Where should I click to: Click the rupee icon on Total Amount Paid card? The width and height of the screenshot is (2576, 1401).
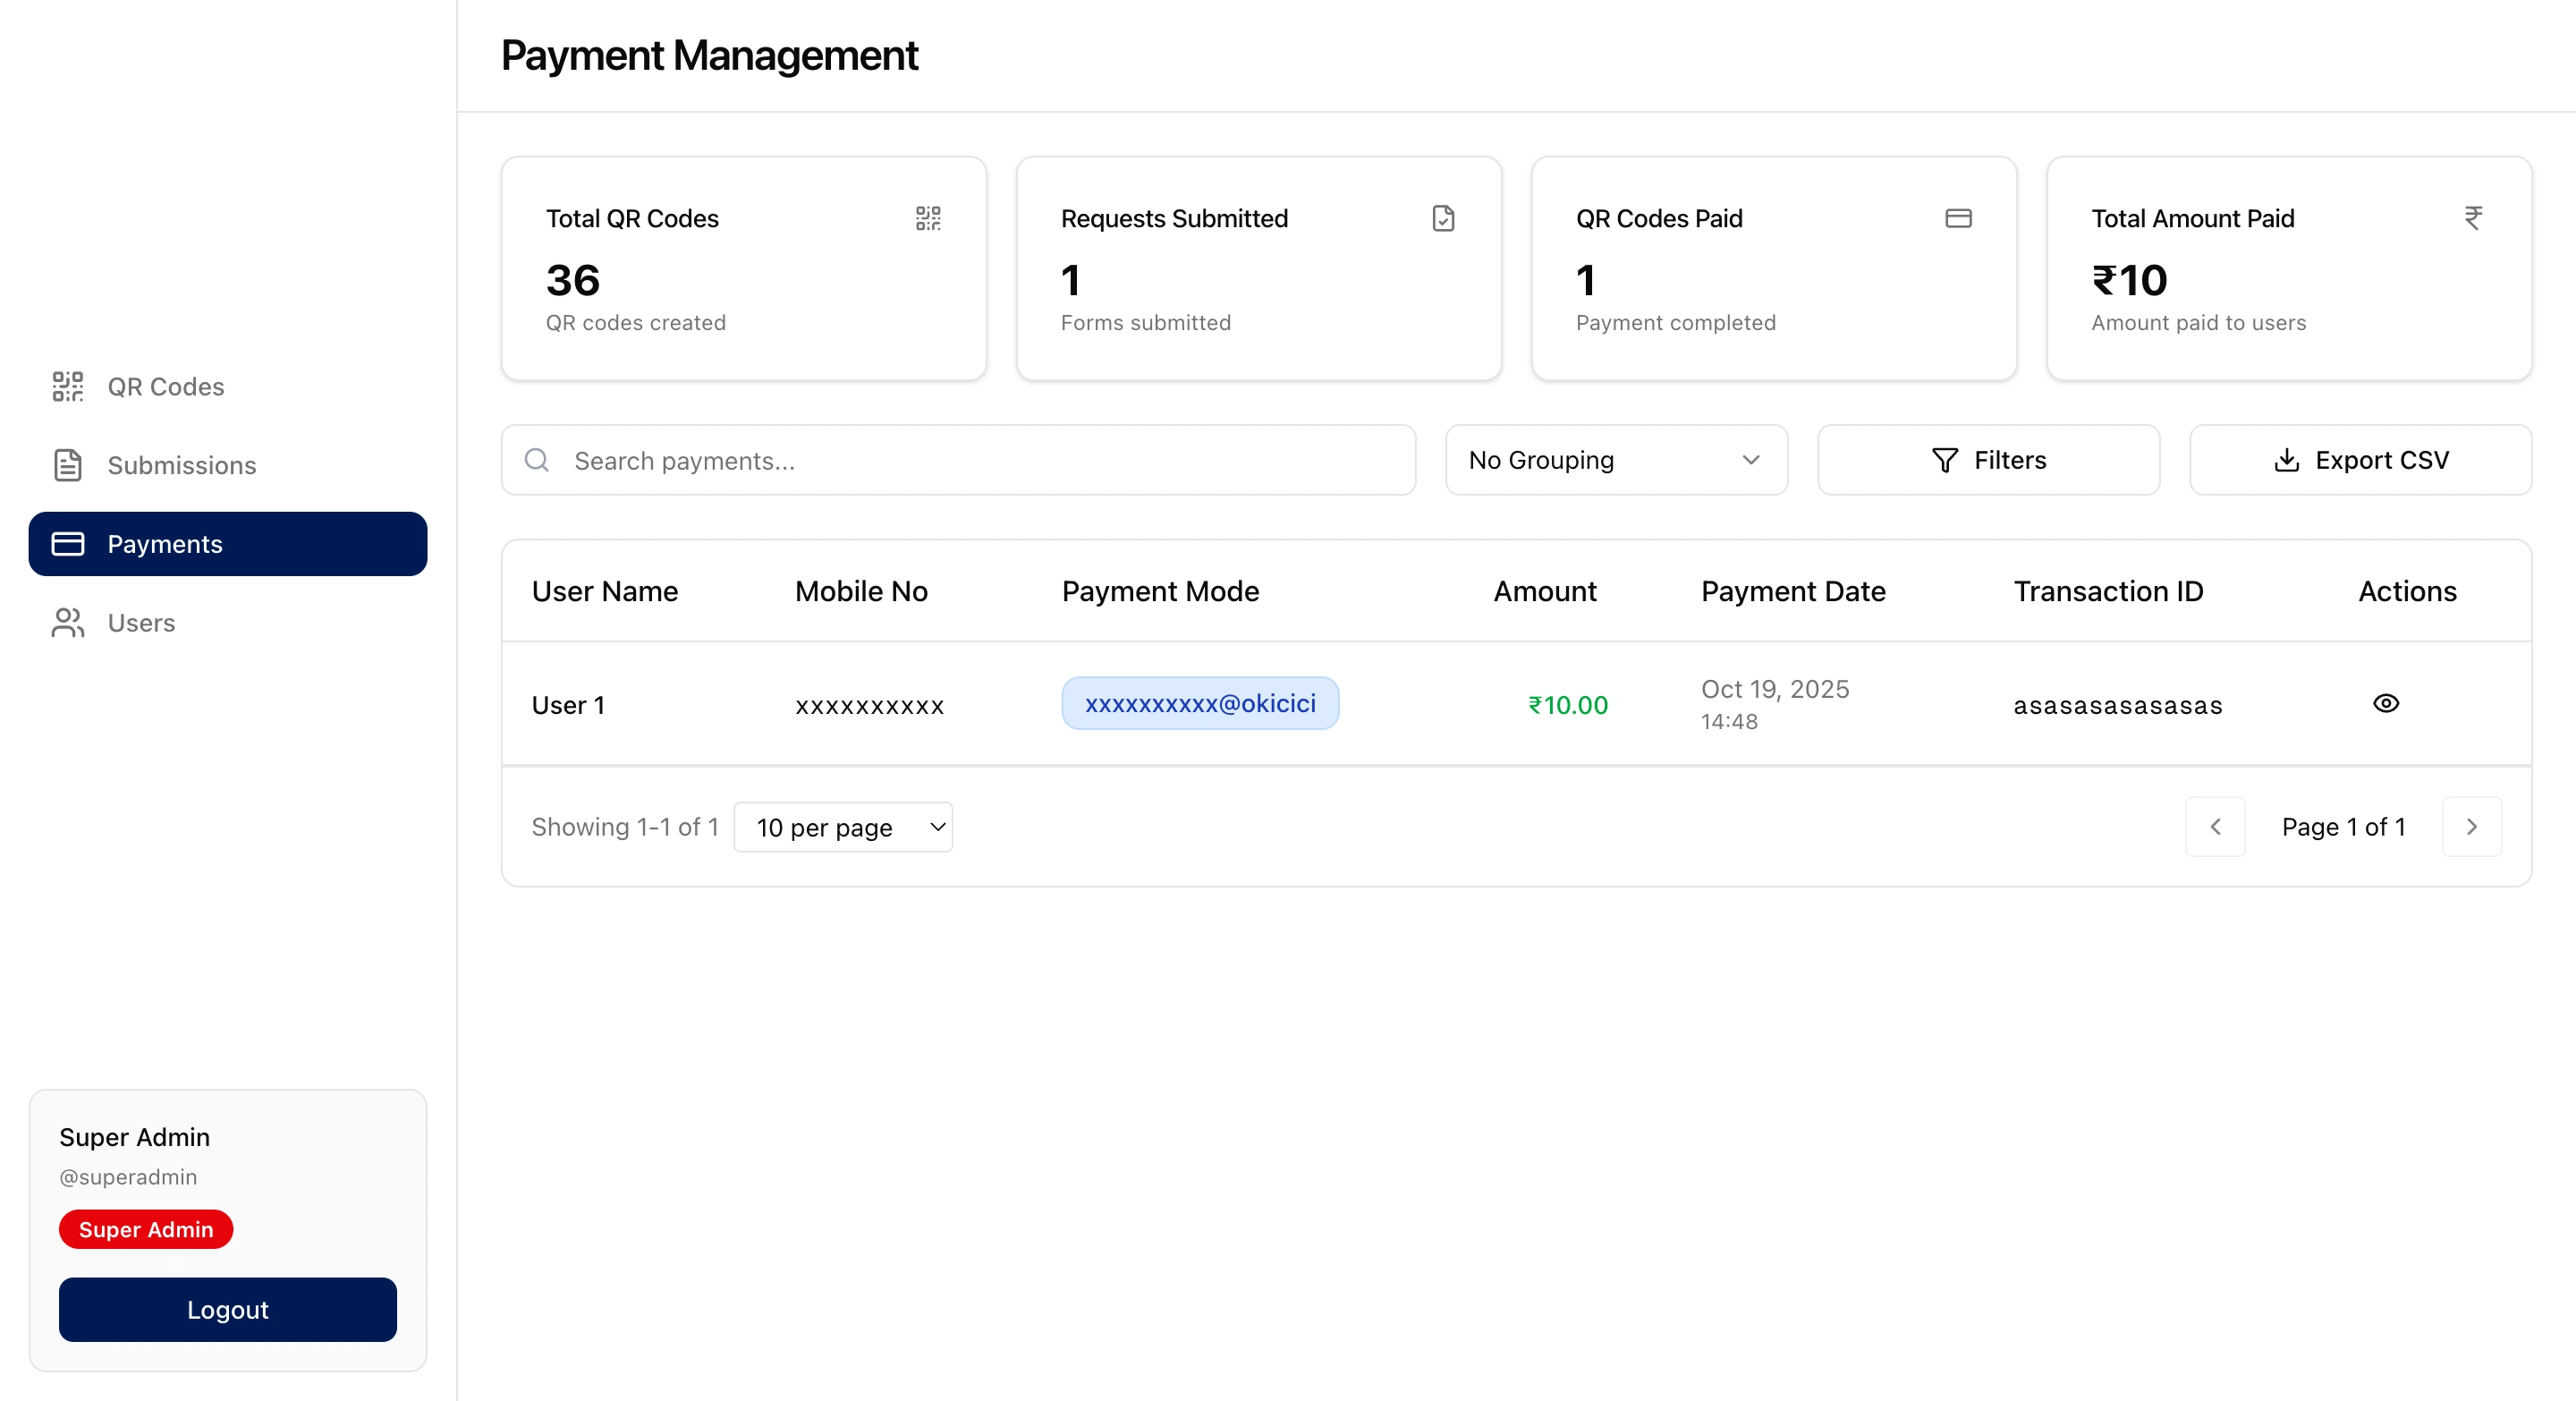2473,218
